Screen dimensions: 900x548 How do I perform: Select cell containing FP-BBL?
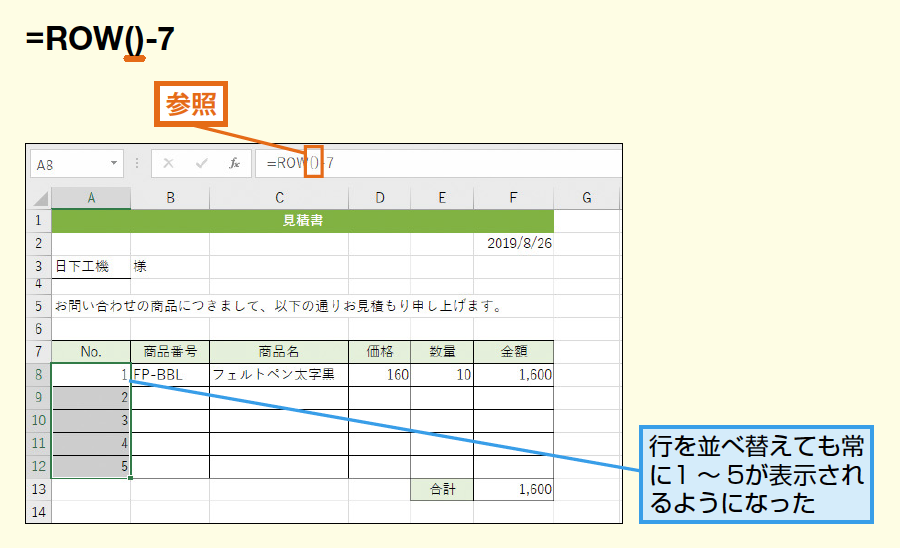[170, 375]
